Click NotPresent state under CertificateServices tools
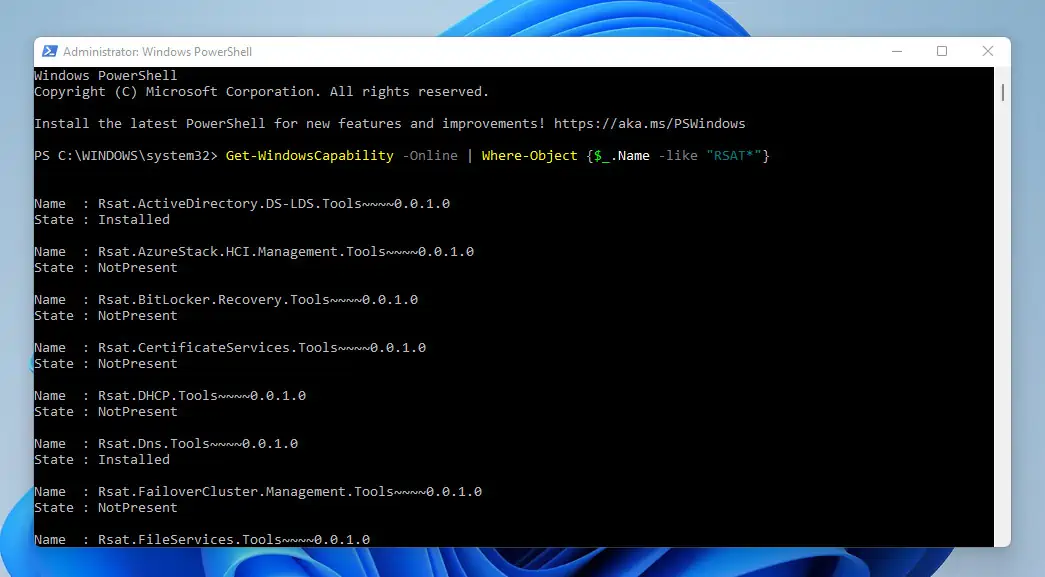The width and height of the screenshot is (1045, 577). tap(138, 363)
